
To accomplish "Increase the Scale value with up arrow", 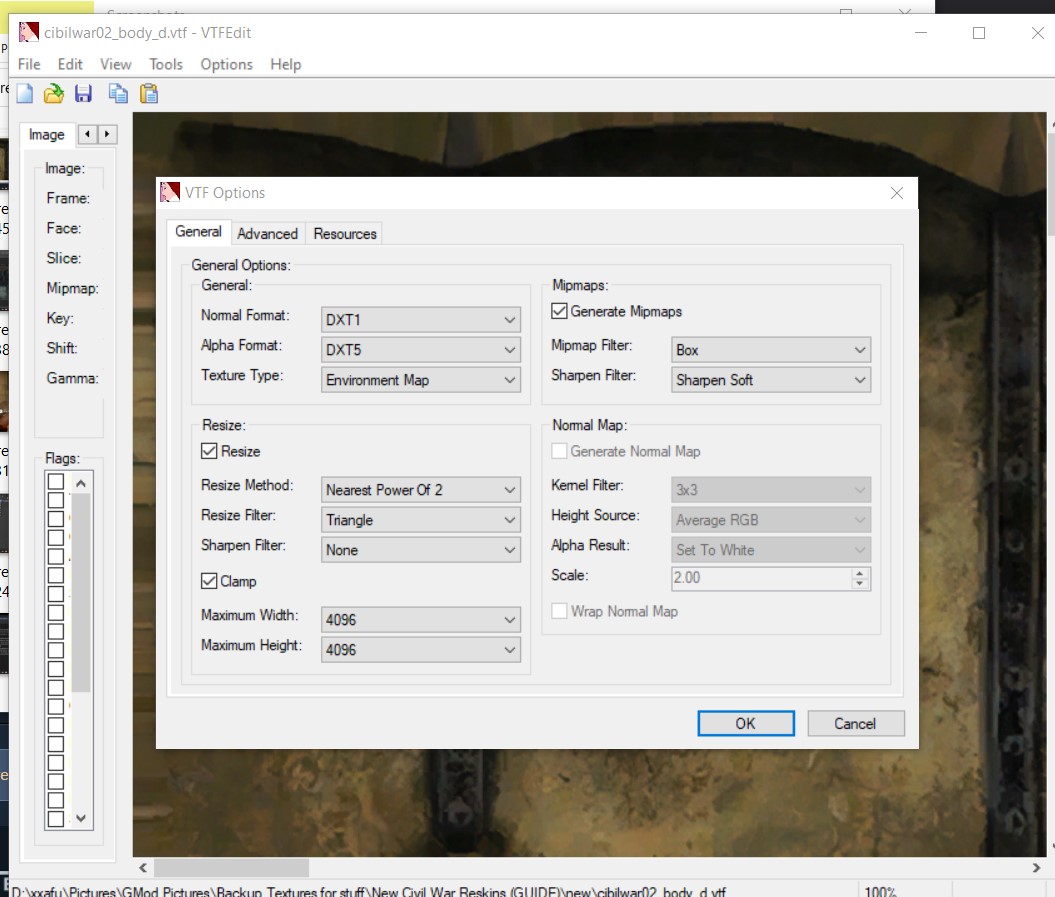I will pos(860,573).
